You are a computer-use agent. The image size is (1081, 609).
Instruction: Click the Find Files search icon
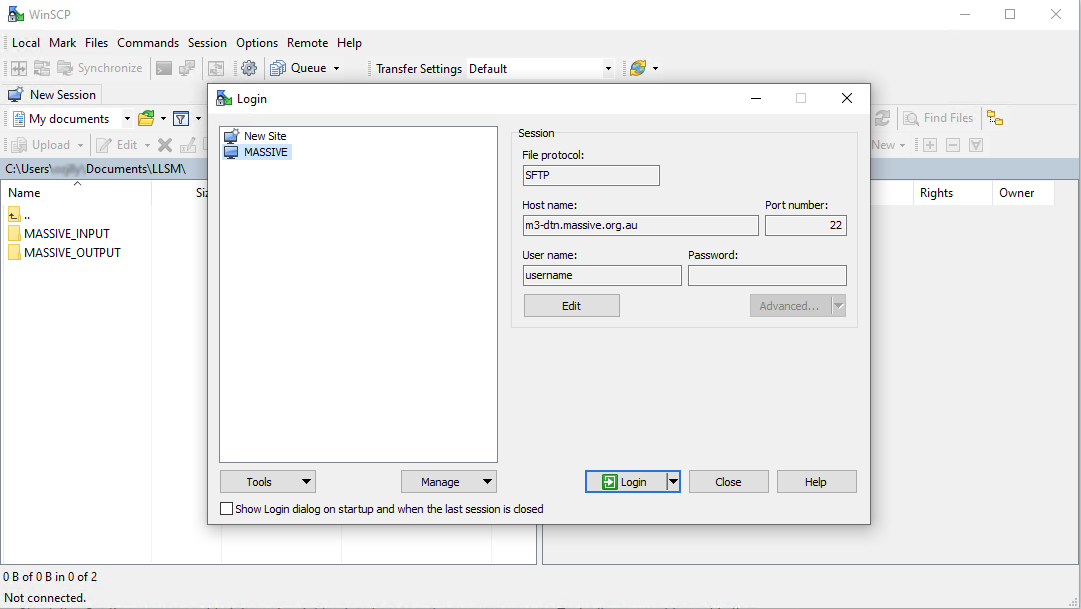pyautogui.click(x=912, y=118)
